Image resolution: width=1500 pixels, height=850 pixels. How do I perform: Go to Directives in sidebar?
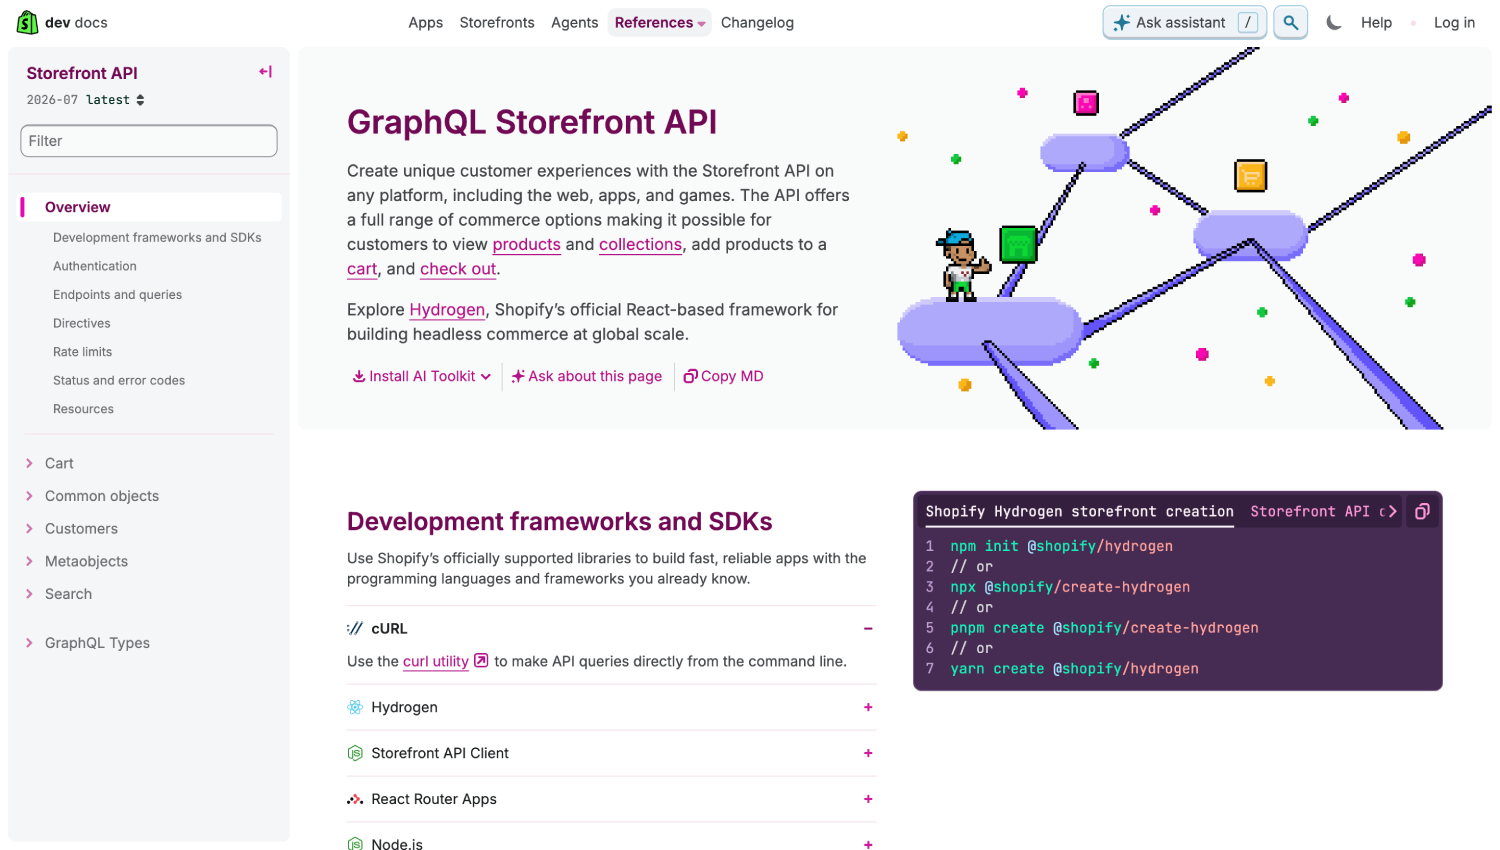pos(82,323)
